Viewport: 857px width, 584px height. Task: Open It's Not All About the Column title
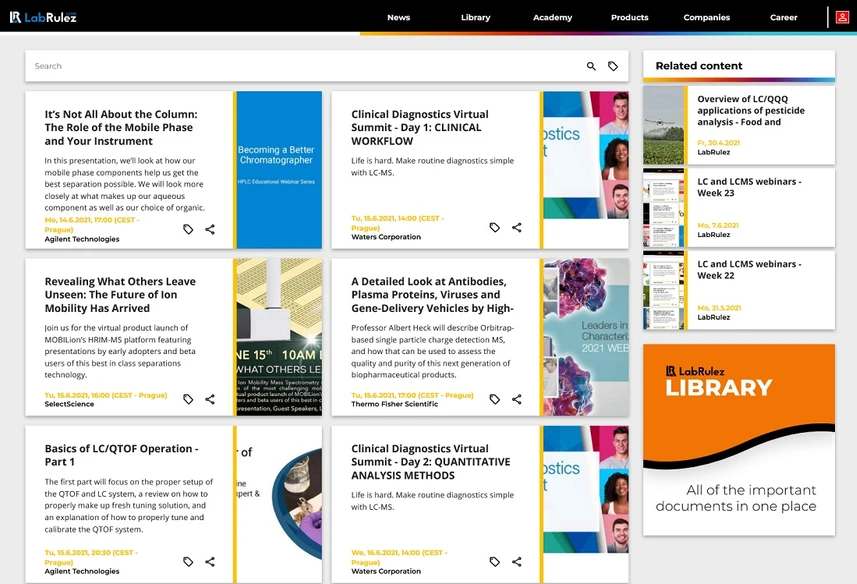[121, 127]
